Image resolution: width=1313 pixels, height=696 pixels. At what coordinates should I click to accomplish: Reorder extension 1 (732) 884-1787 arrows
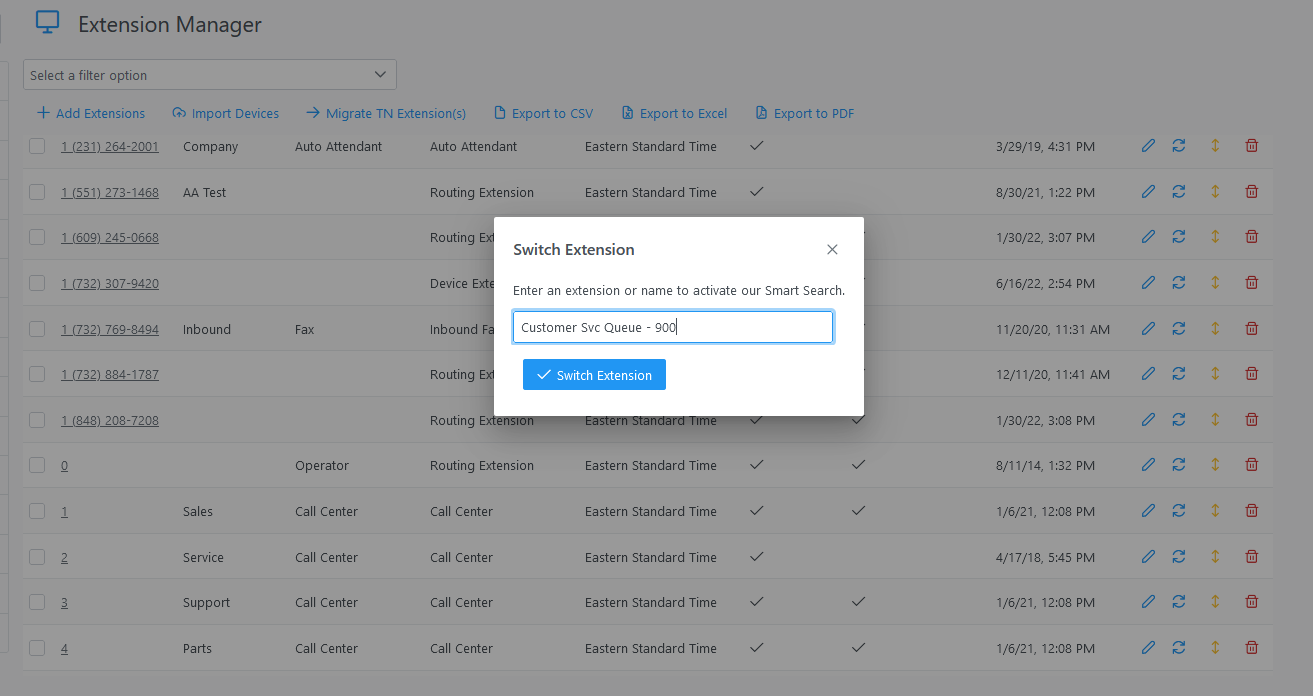[1215, 374]
